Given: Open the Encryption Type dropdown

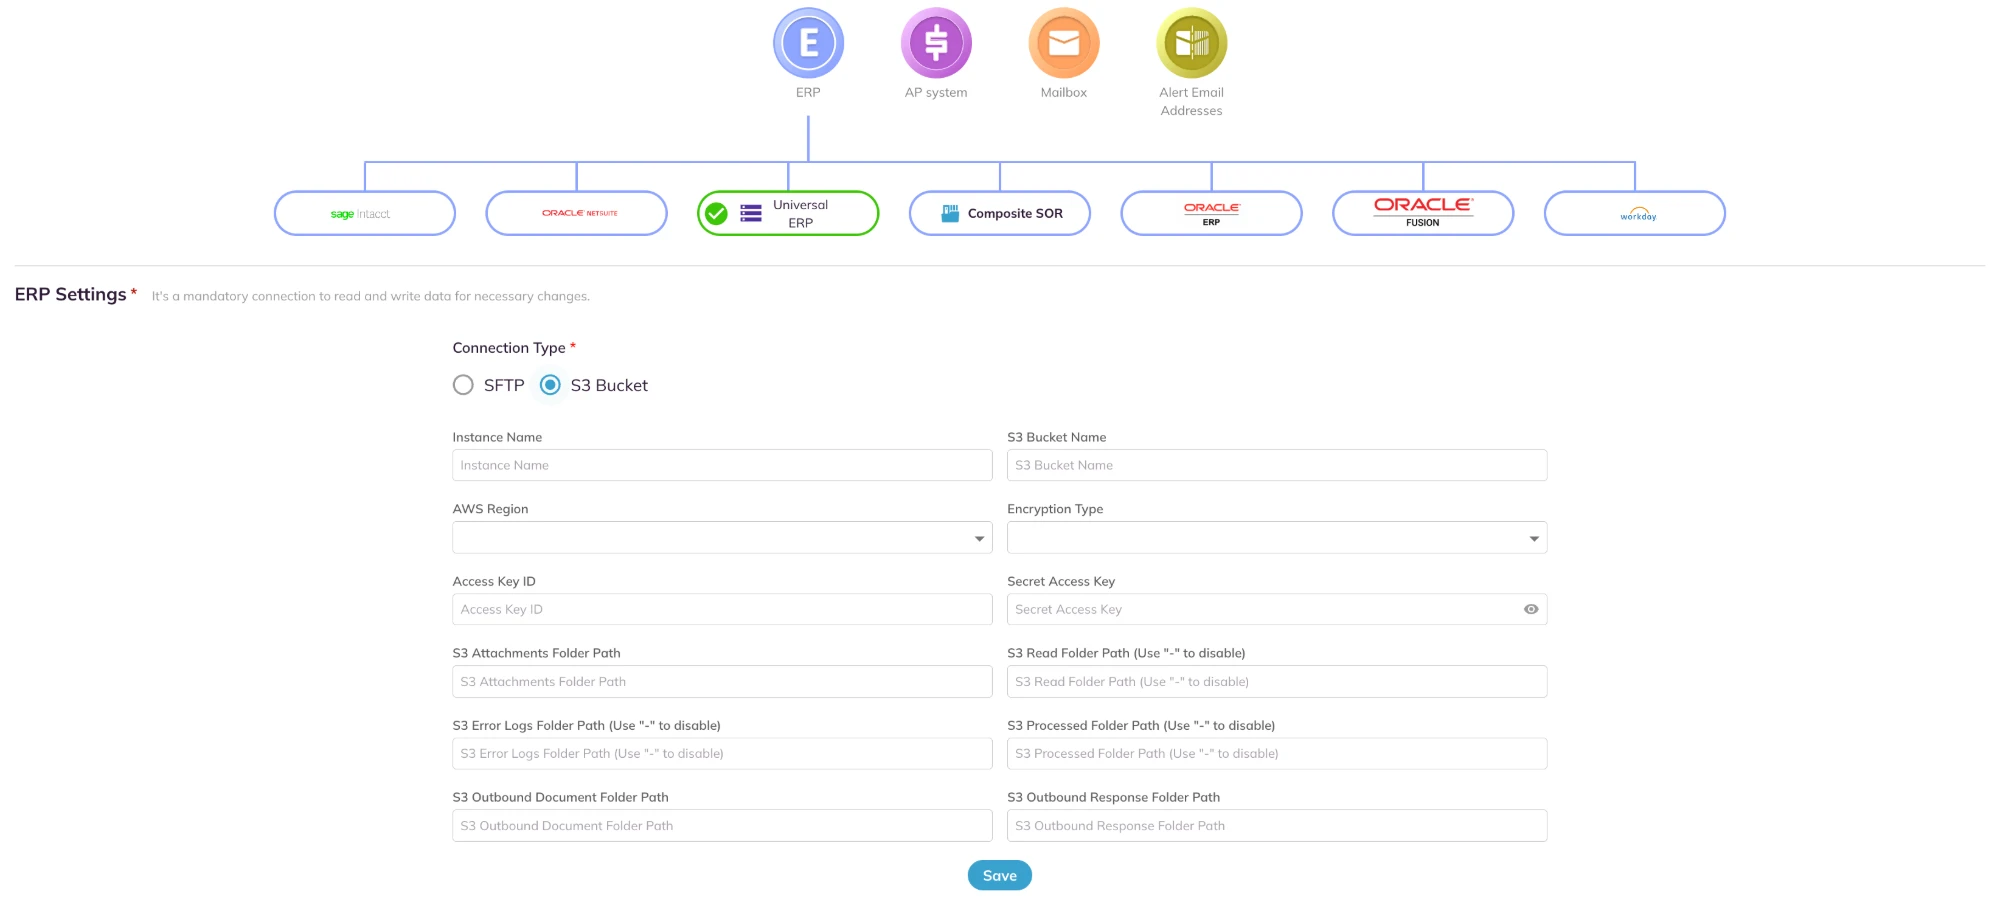Looking at the screenshot, I should tap(1277, 538).
